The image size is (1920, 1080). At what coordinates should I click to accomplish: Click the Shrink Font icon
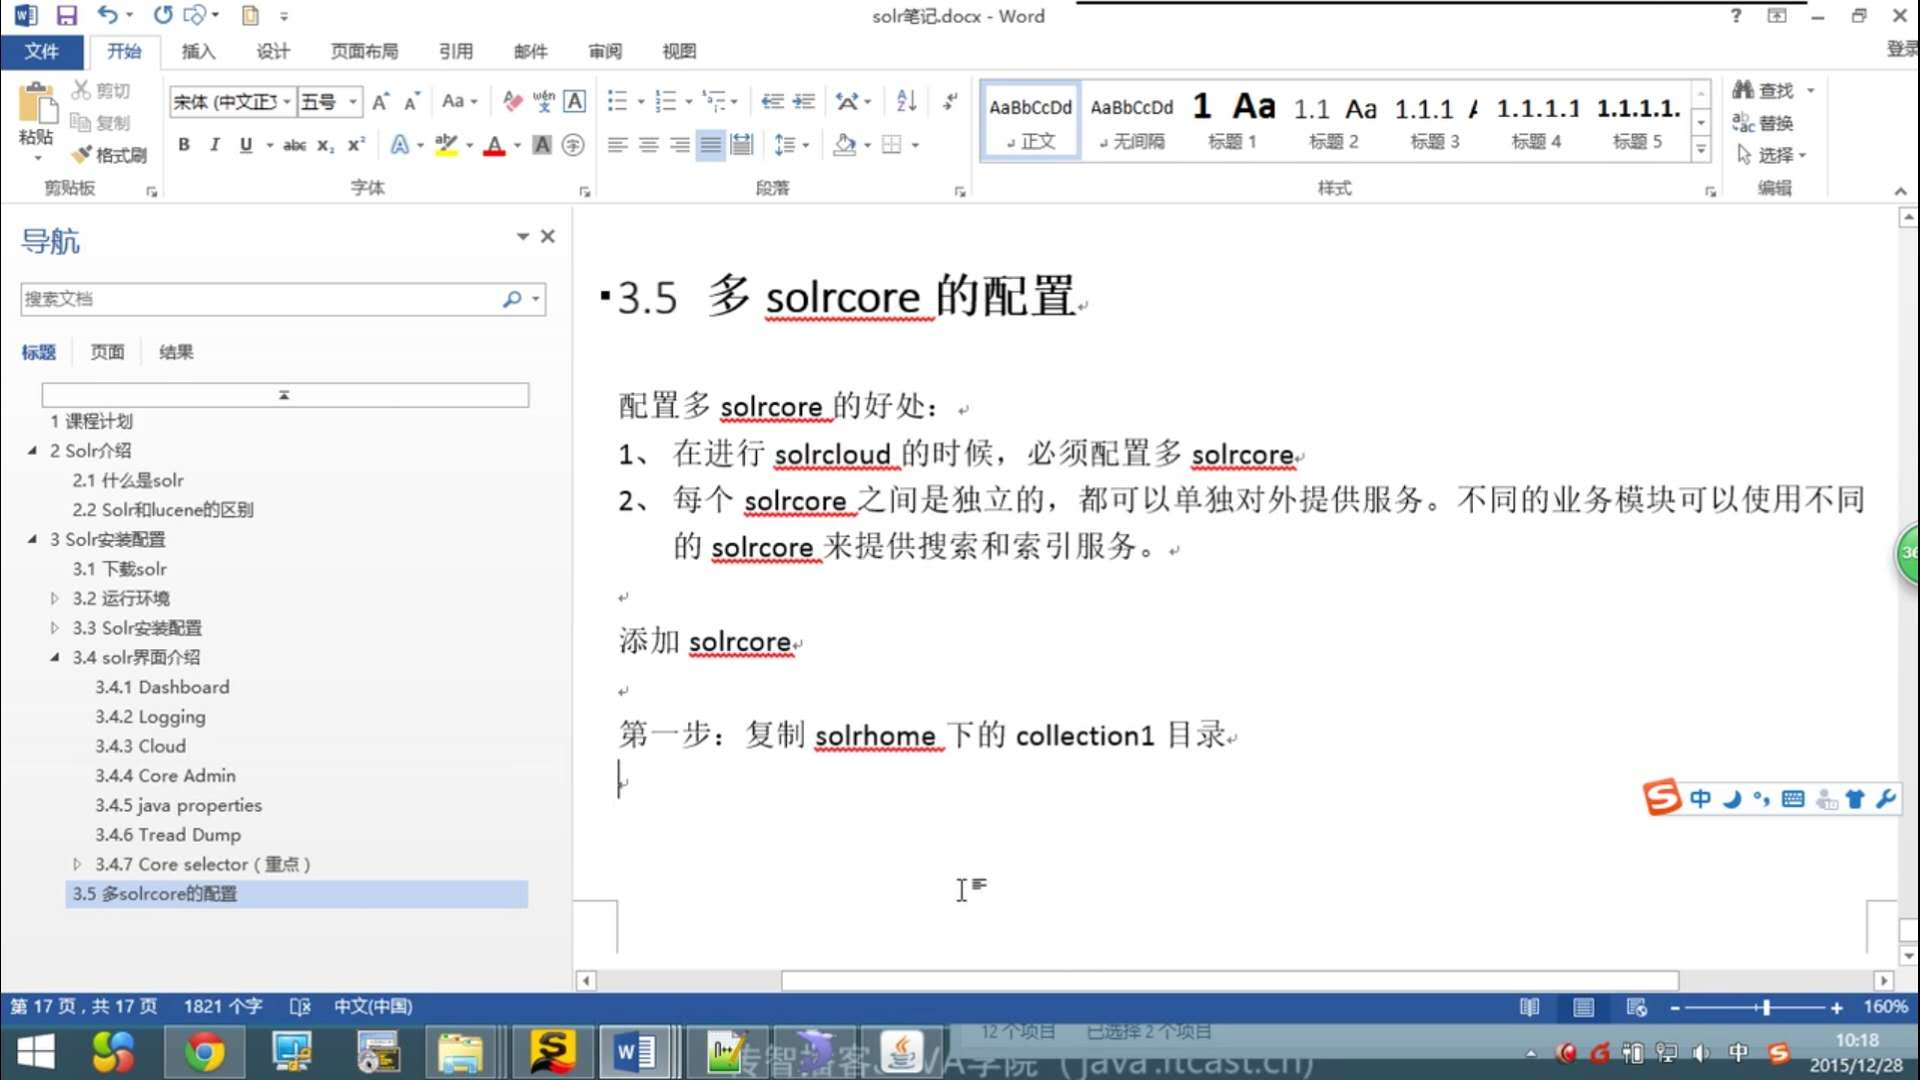tap(412, 101)
